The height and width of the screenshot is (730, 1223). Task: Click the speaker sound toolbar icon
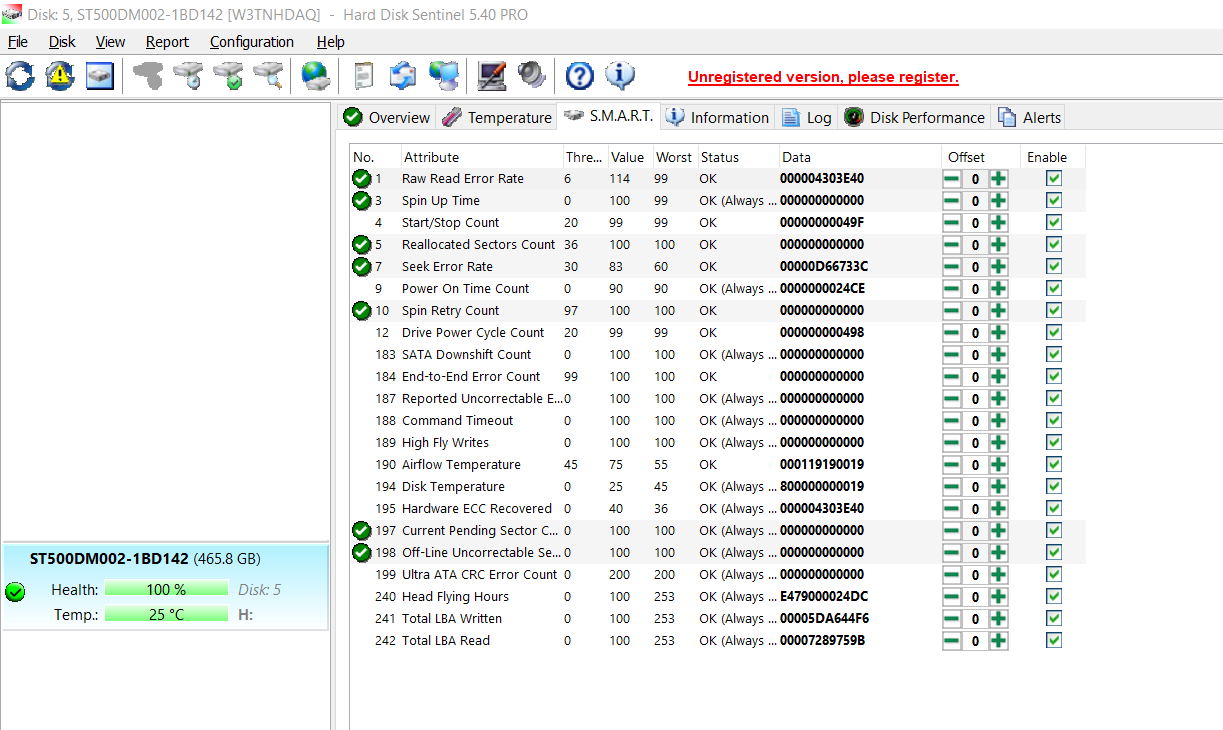(x=531, y=76)
